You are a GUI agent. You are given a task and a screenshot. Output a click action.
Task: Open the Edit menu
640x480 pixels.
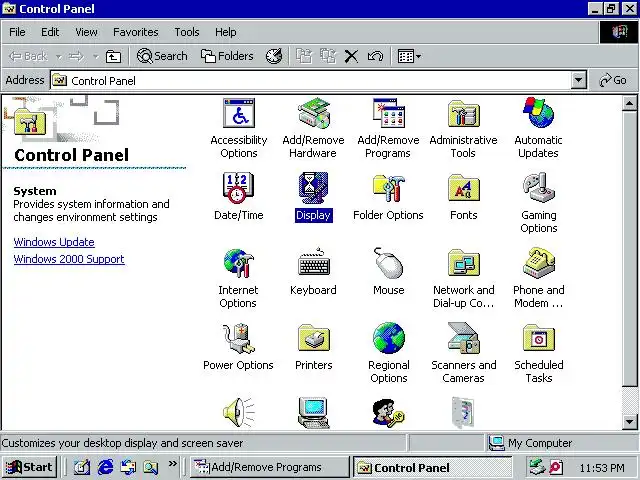pyautogui.click(x=50, y=32)
